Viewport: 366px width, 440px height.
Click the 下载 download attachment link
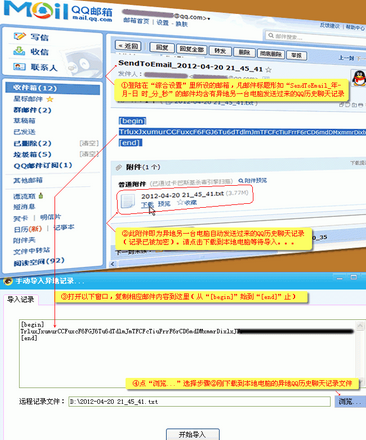[x=147, y=204]
